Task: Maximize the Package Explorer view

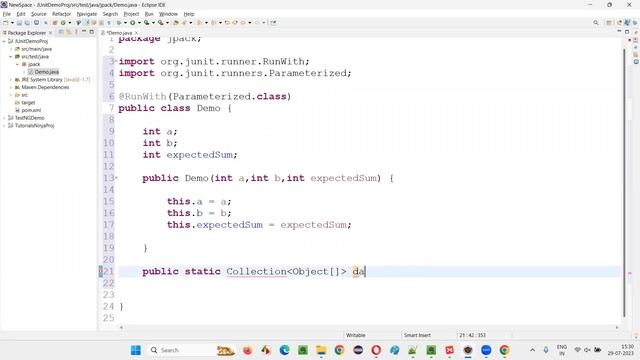Action: tap(92, 32)
